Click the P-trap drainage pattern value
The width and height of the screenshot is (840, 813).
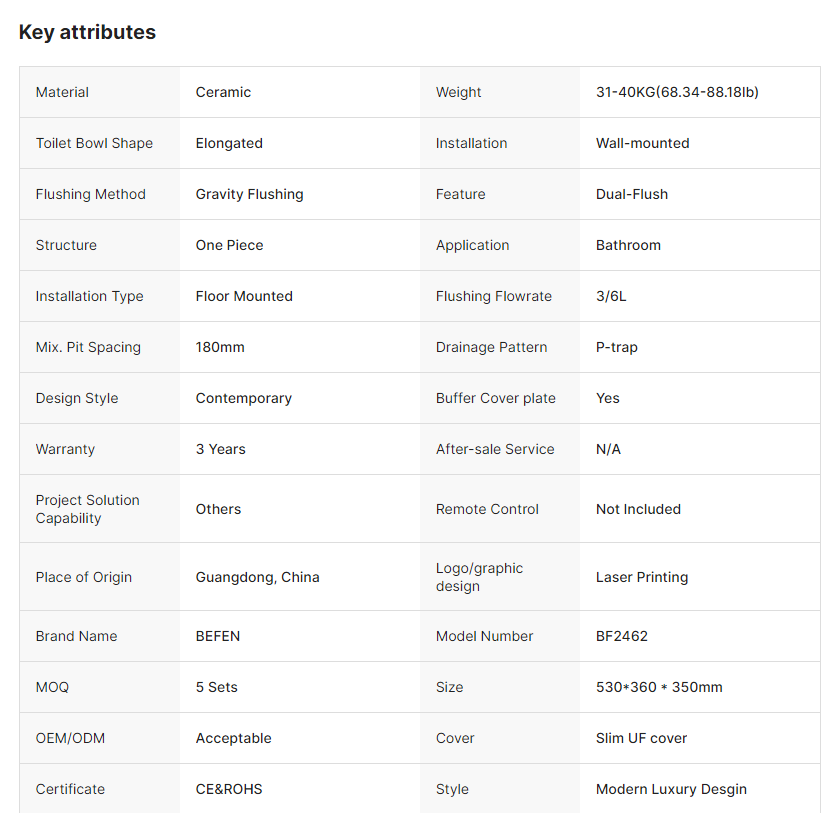[x=616, y=347]
